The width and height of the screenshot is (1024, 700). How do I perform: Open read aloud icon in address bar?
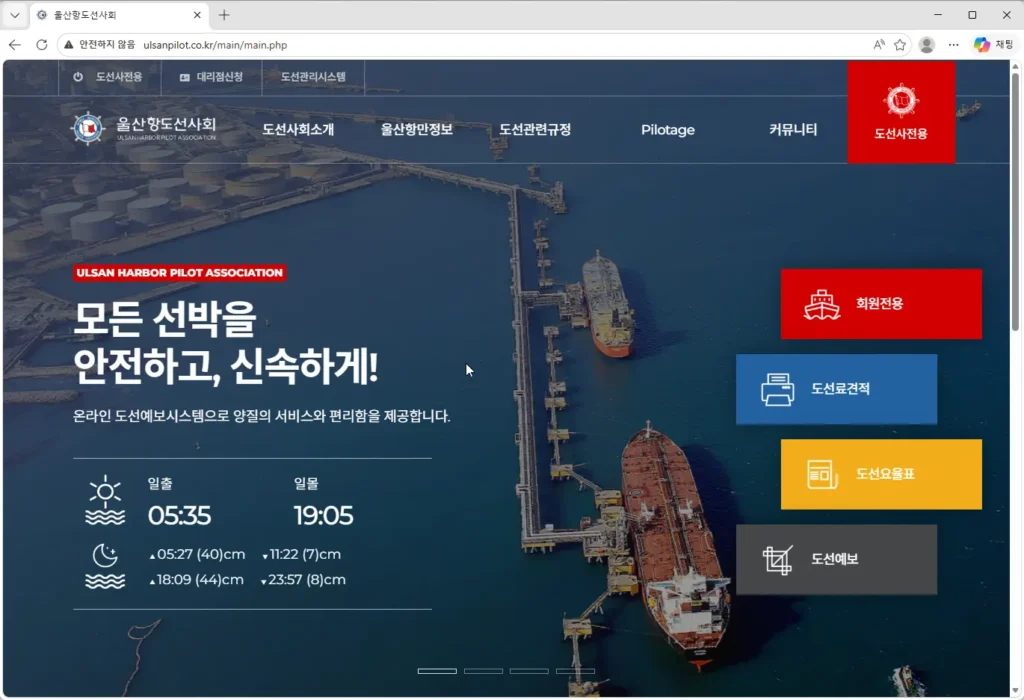pos(879,45)
